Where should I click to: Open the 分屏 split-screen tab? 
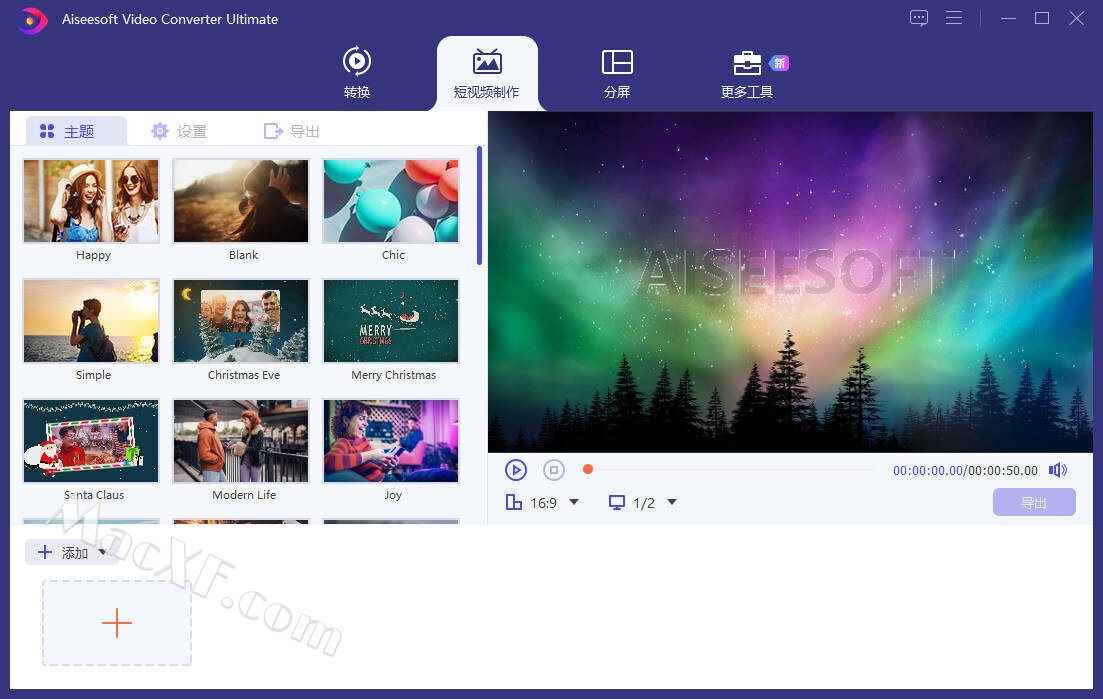click(617, 72)
